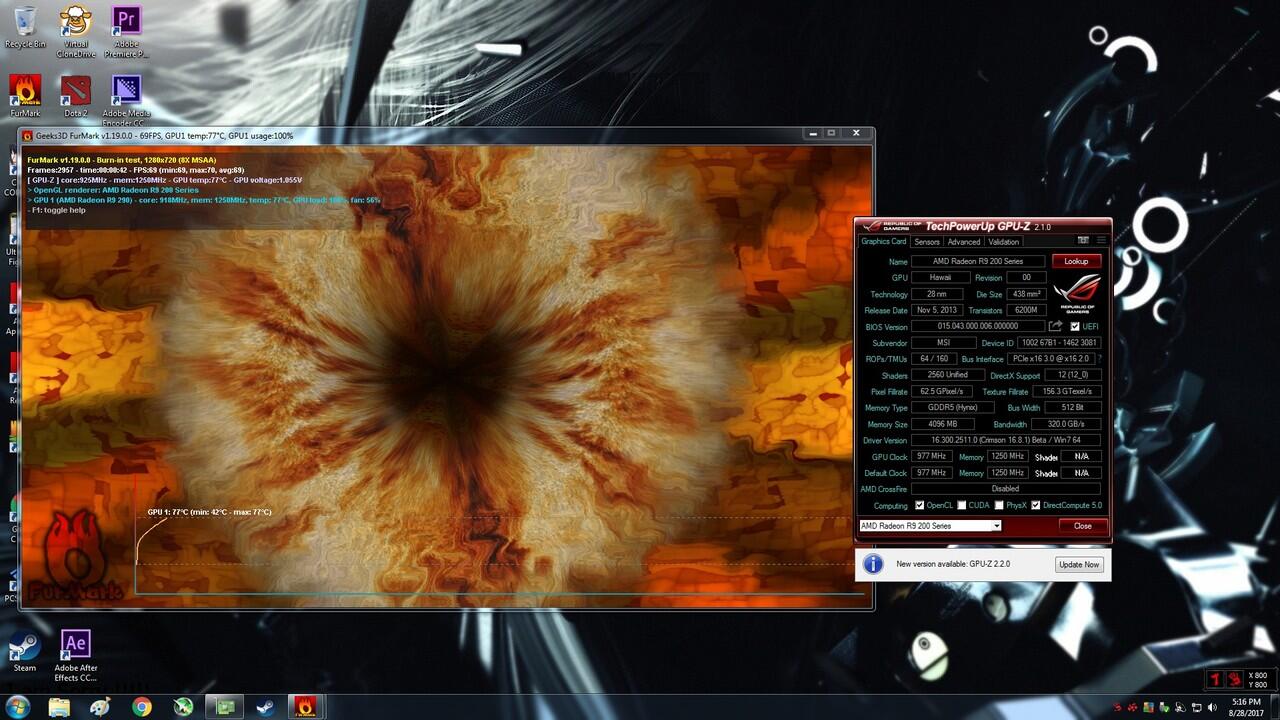This screenshot has width=1280, height=720.
Task: Click the GPU-Z Close button
Action: tap(1082, 525)
